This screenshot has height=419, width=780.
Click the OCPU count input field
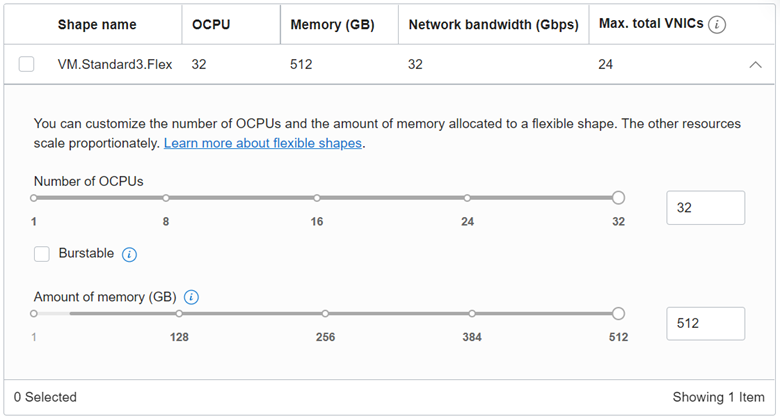705,208
